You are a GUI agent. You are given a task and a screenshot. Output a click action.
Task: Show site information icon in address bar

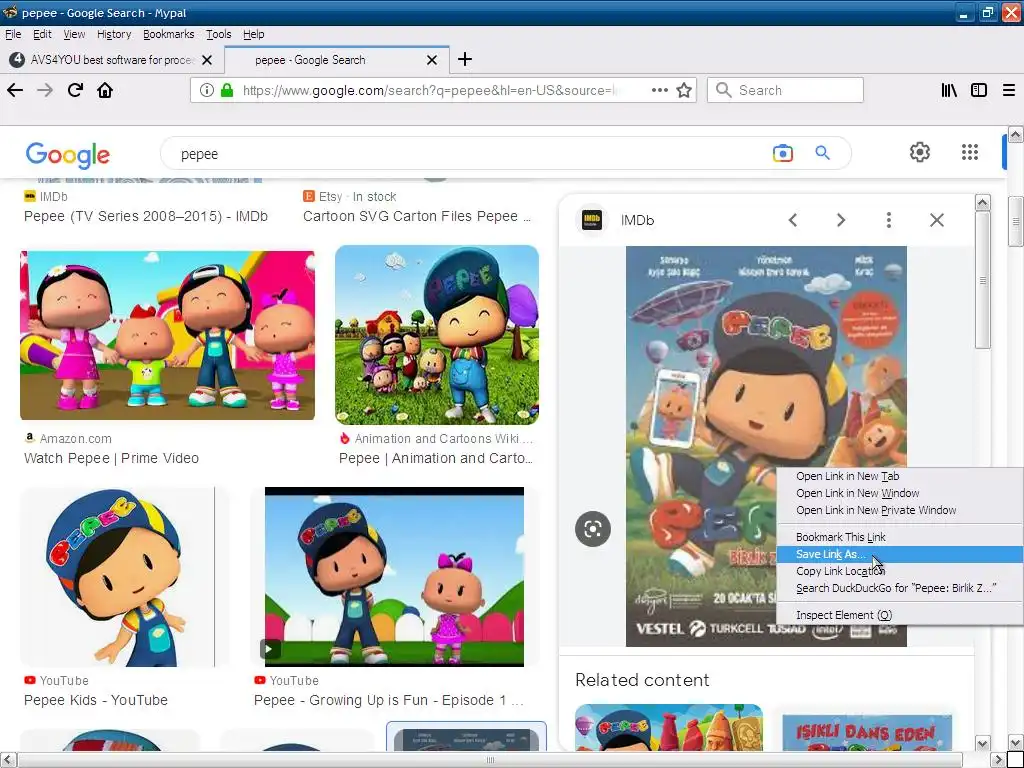pyautogui.click(x=206, y=90)
